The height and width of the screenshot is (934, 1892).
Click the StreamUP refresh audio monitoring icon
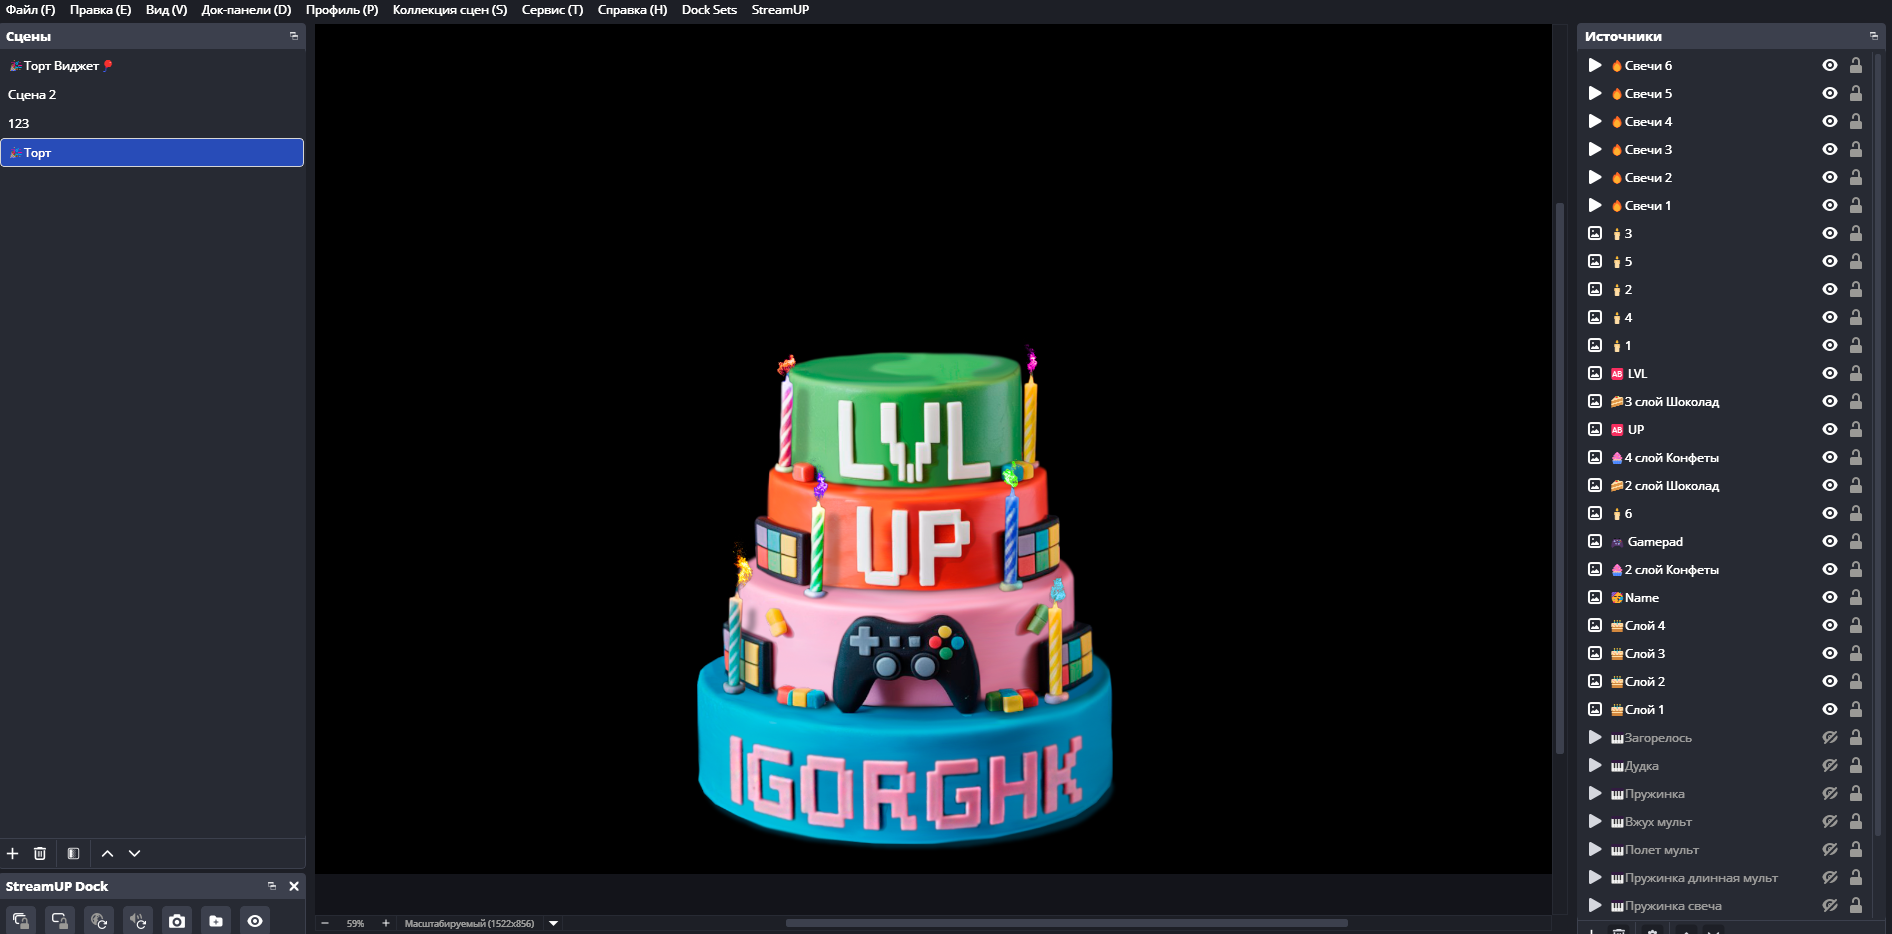(x=138, y=920)
